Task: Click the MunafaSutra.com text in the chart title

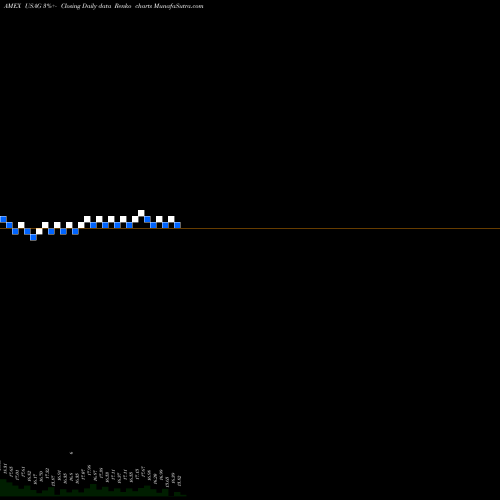Action: pyautogui.click(x=178, y=6)
